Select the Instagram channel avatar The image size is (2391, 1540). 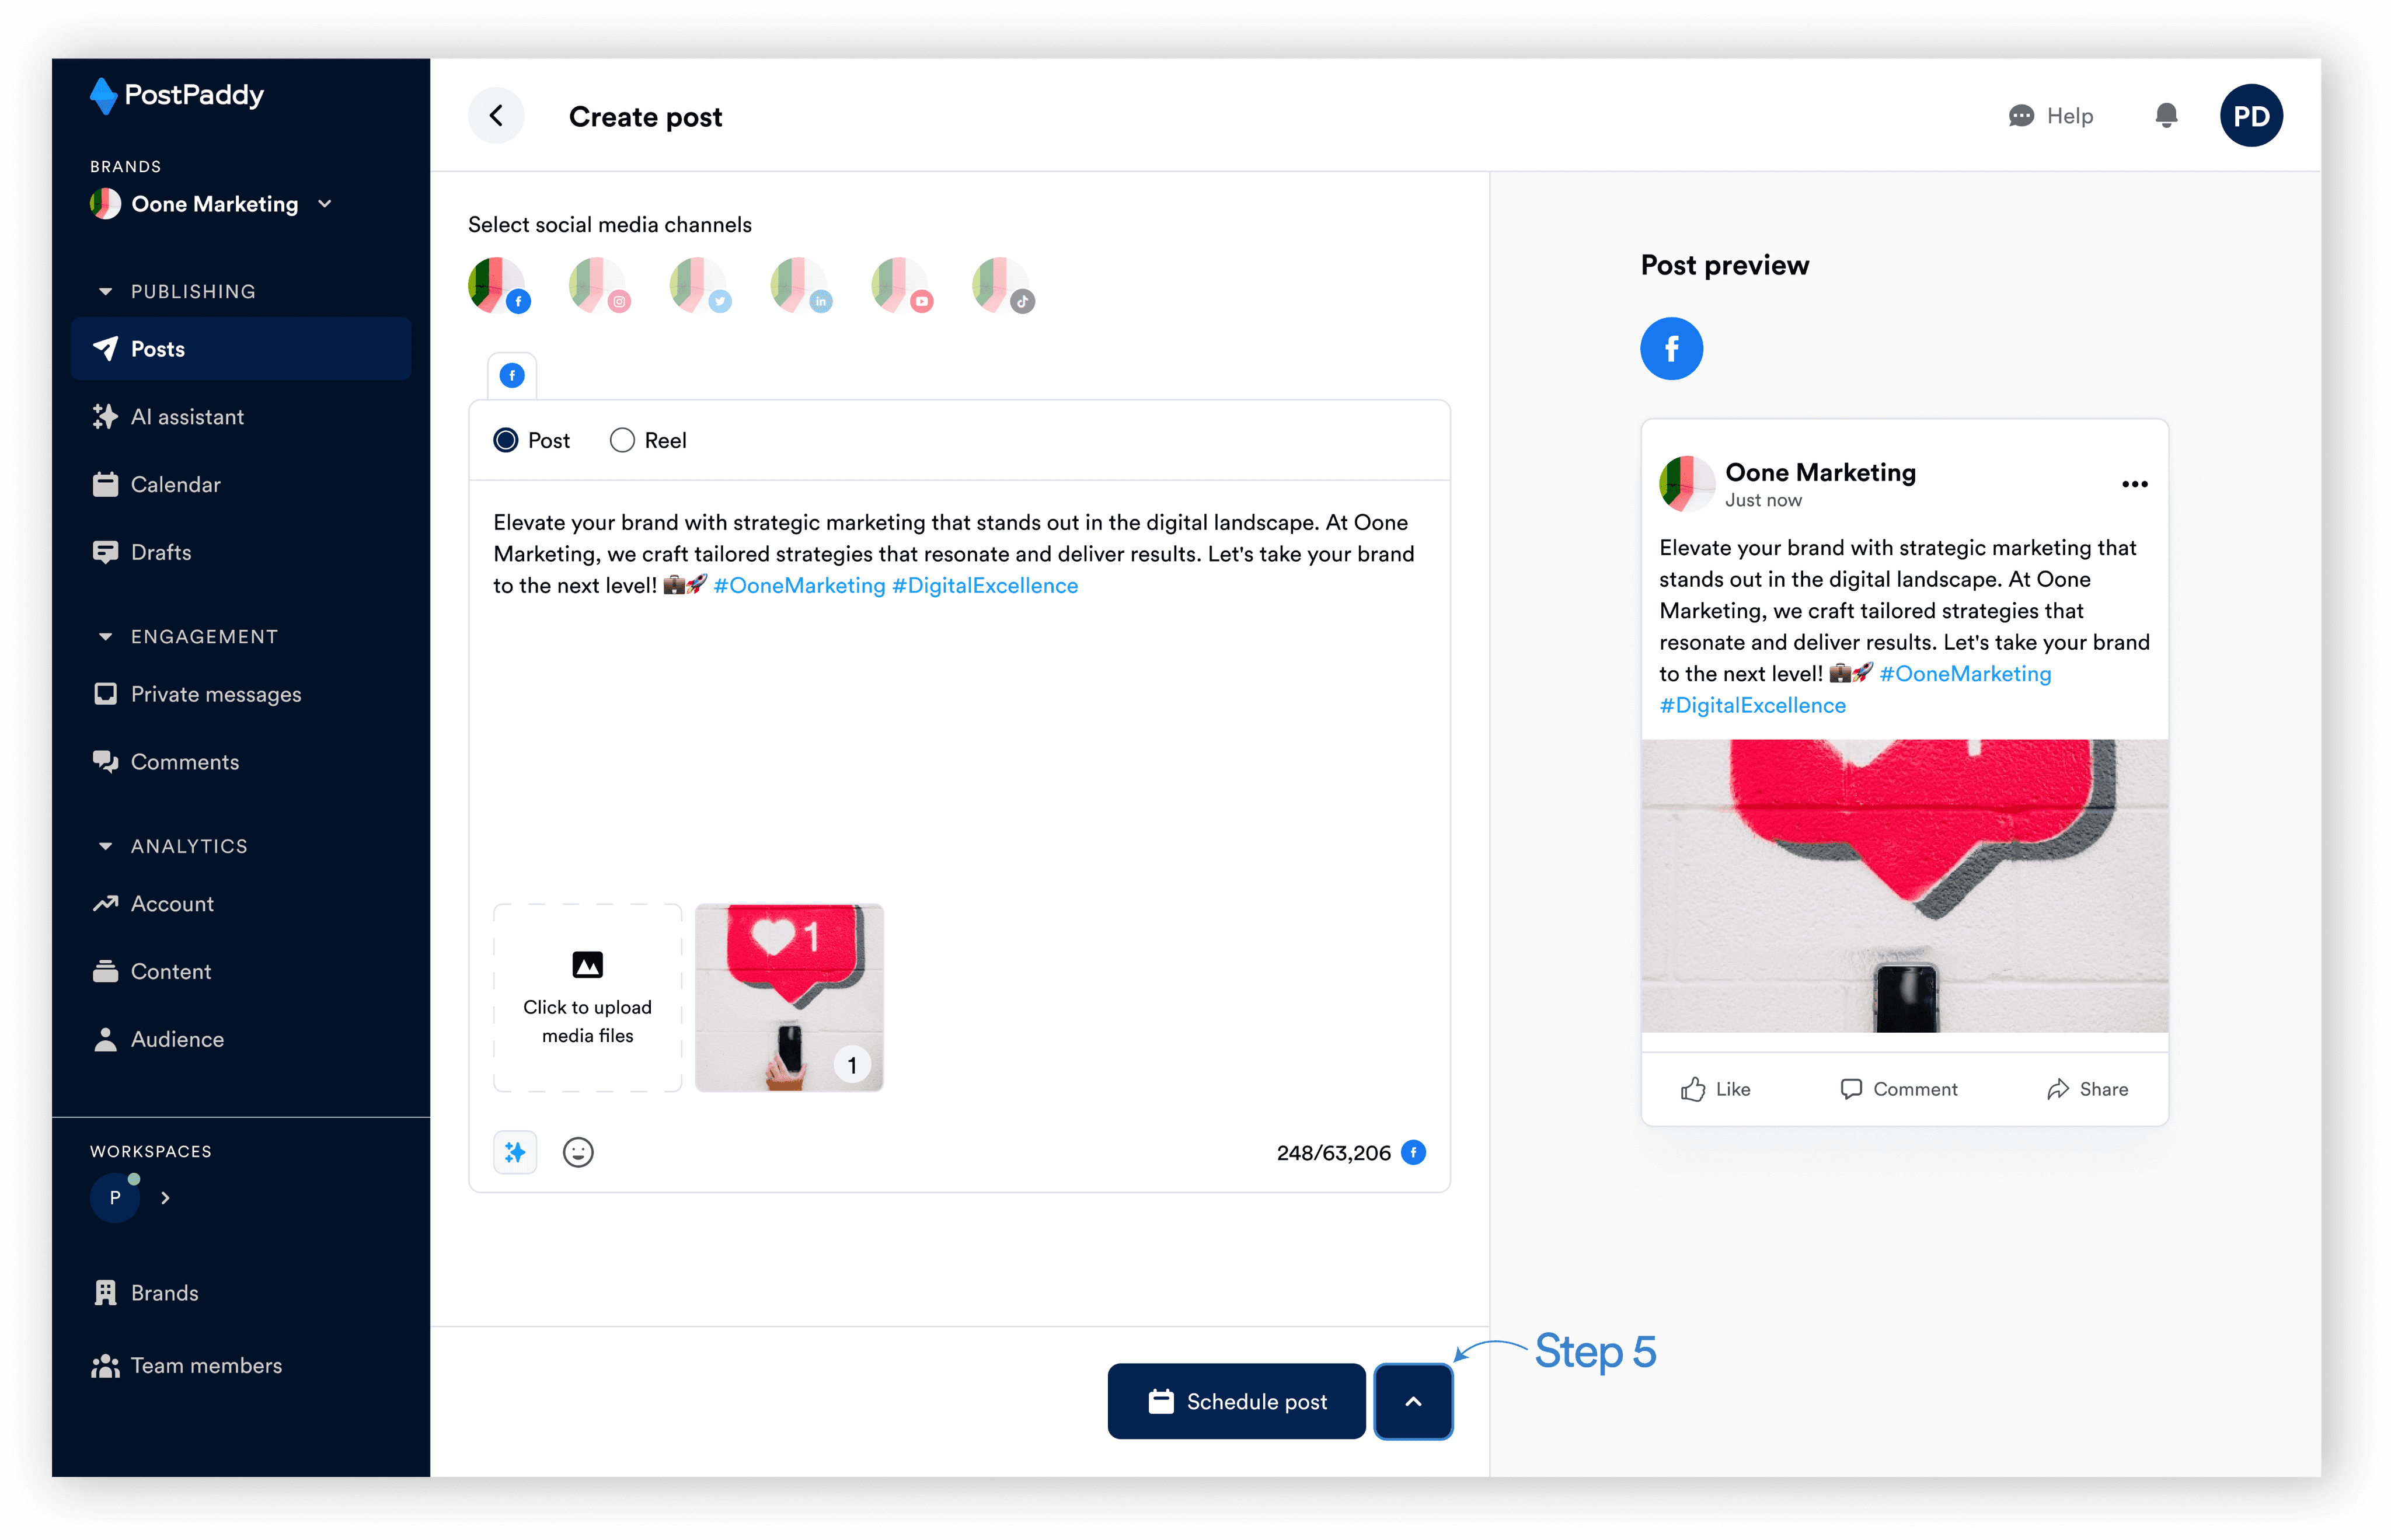599,286
